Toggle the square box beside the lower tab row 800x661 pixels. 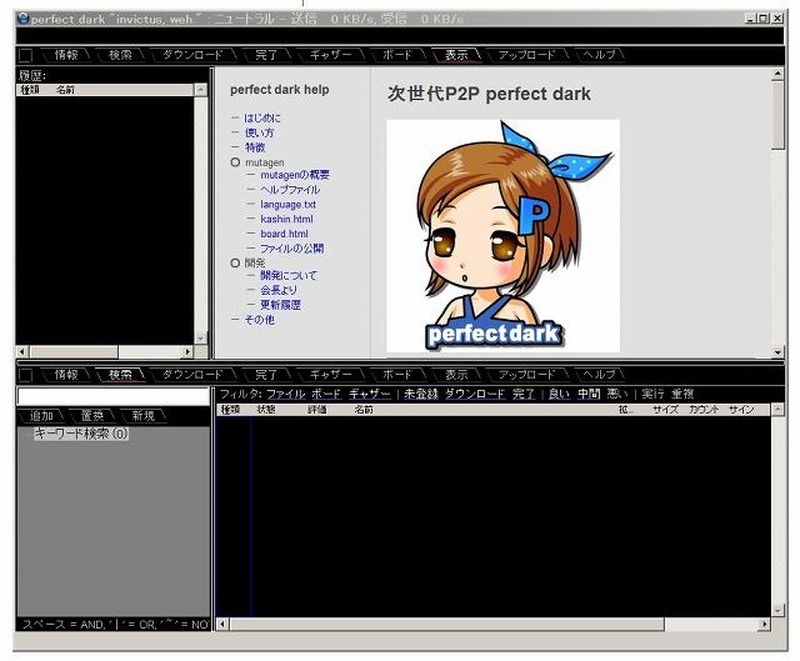[x=26, y=375]
